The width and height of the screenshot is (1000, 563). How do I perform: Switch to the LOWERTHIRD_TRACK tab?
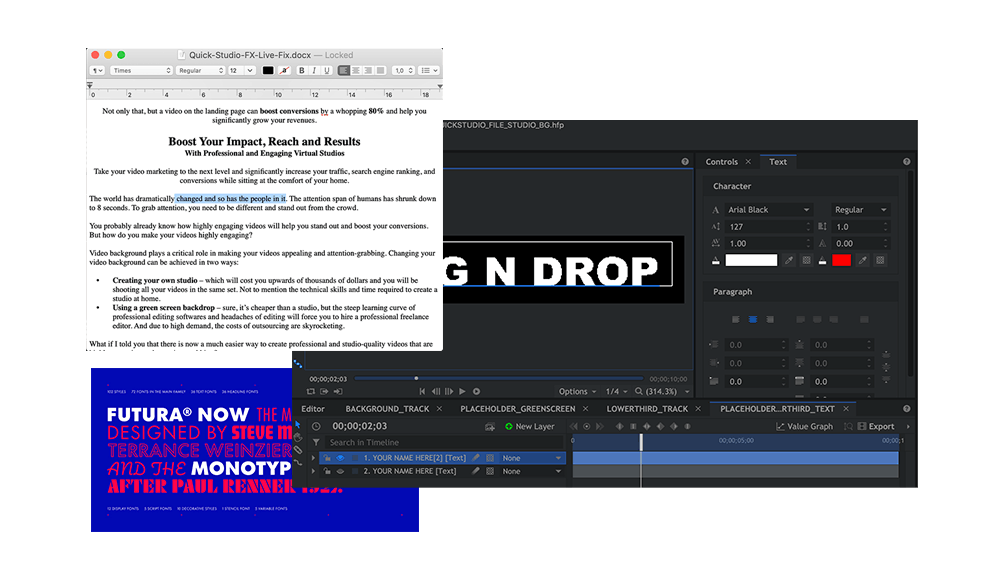647,409
